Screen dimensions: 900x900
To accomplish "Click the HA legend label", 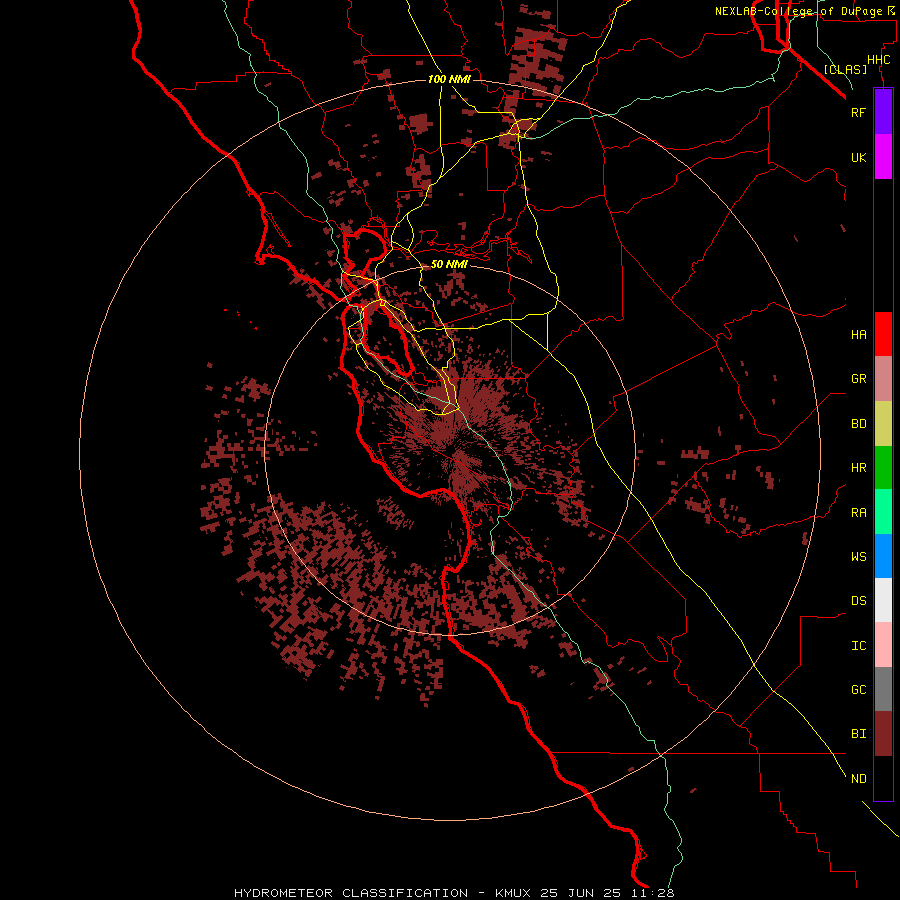I will click(858, 335).
